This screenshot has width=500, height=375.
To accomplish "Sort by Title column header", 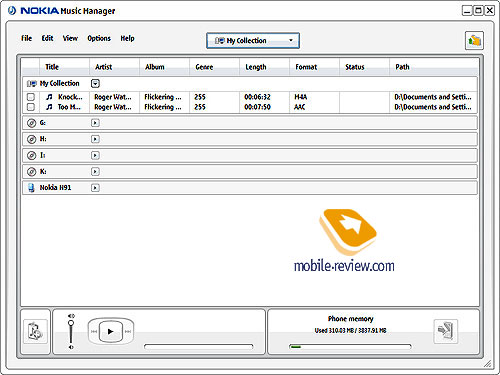I will tap(64, 67).
